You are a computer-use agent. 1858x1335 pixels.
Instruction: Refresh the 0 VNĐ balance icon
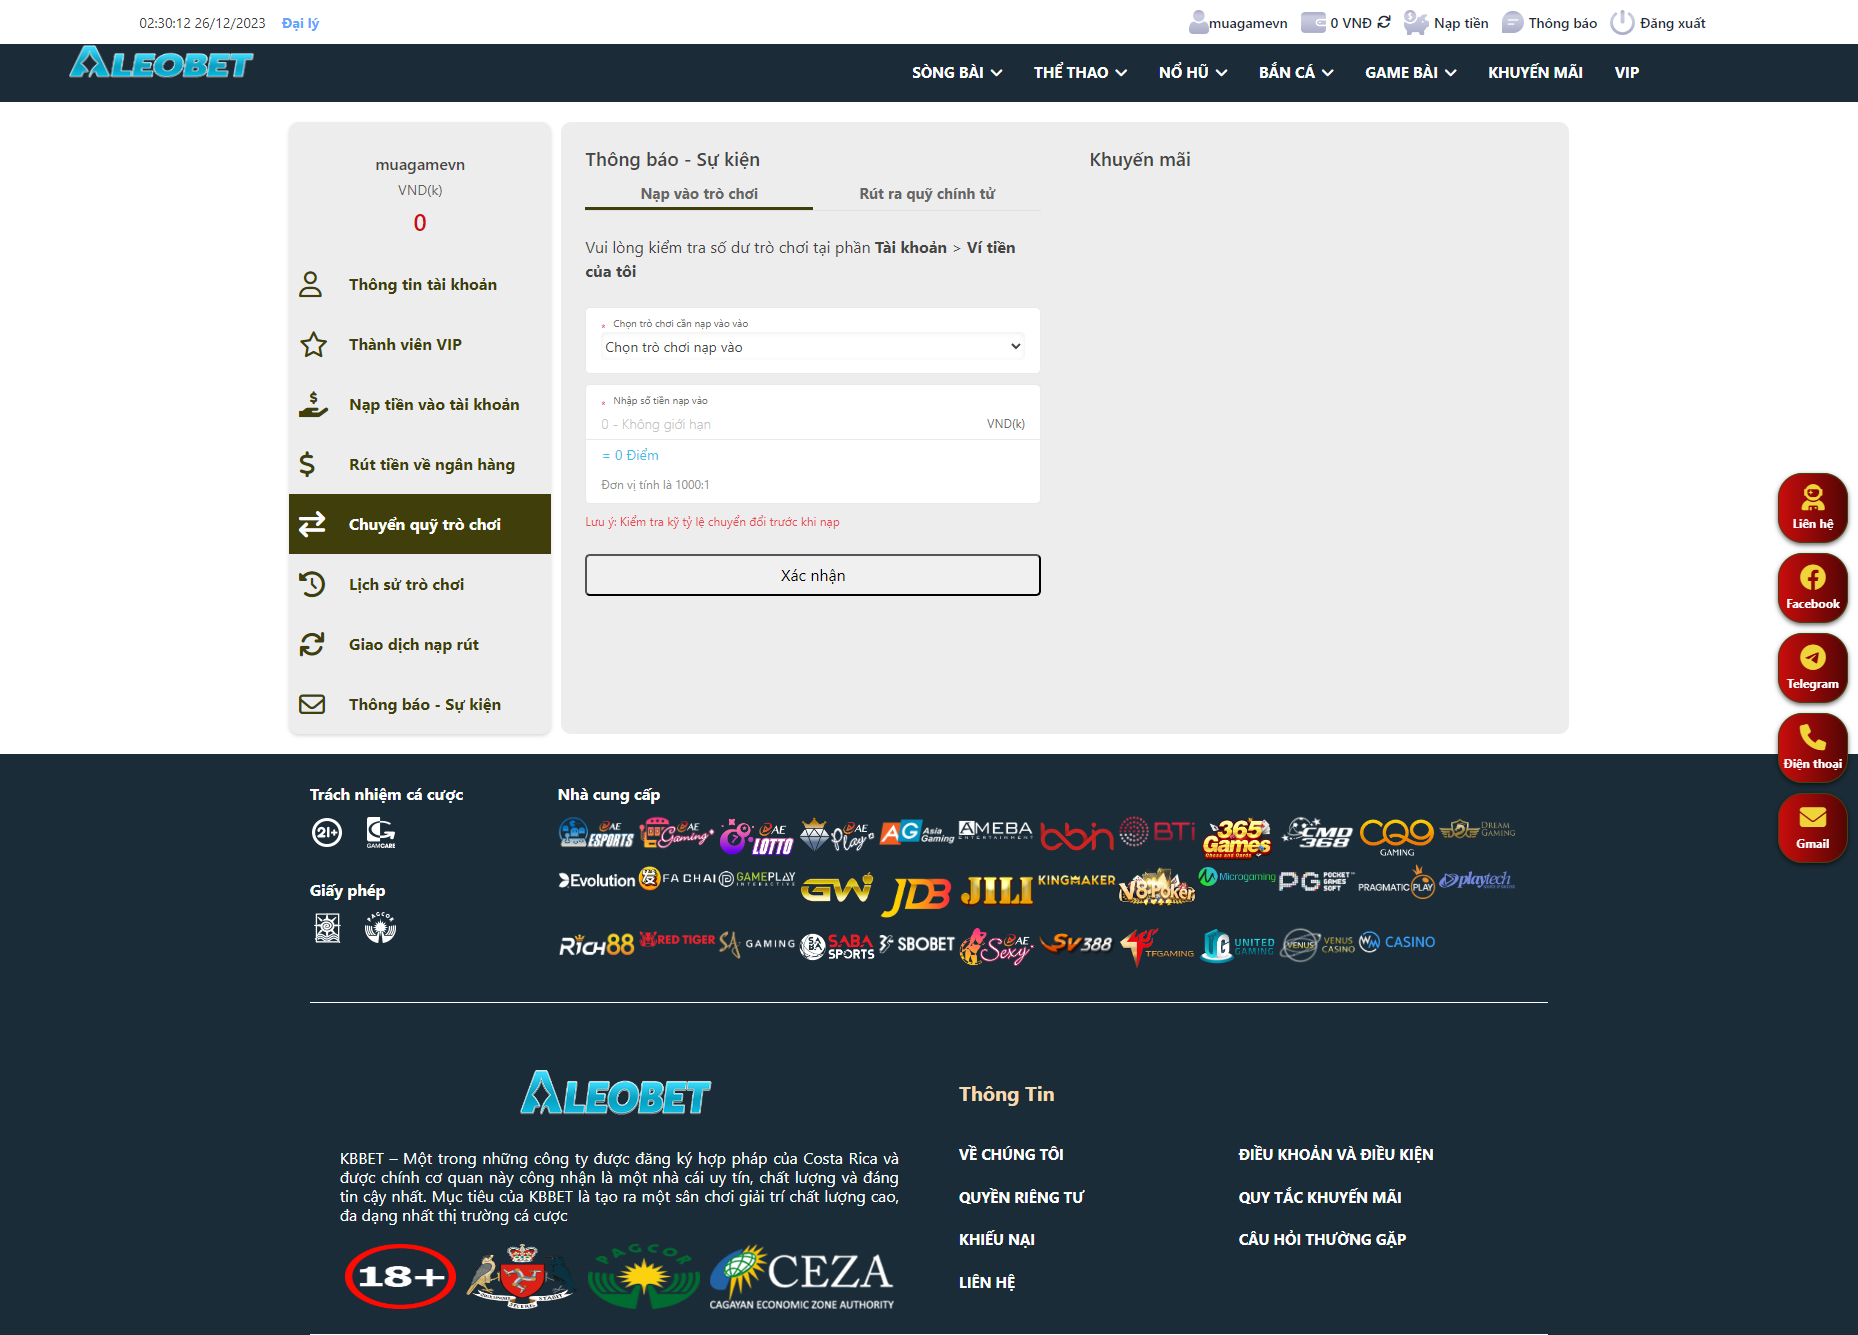pyautogui.click(x=1384, y=22)
